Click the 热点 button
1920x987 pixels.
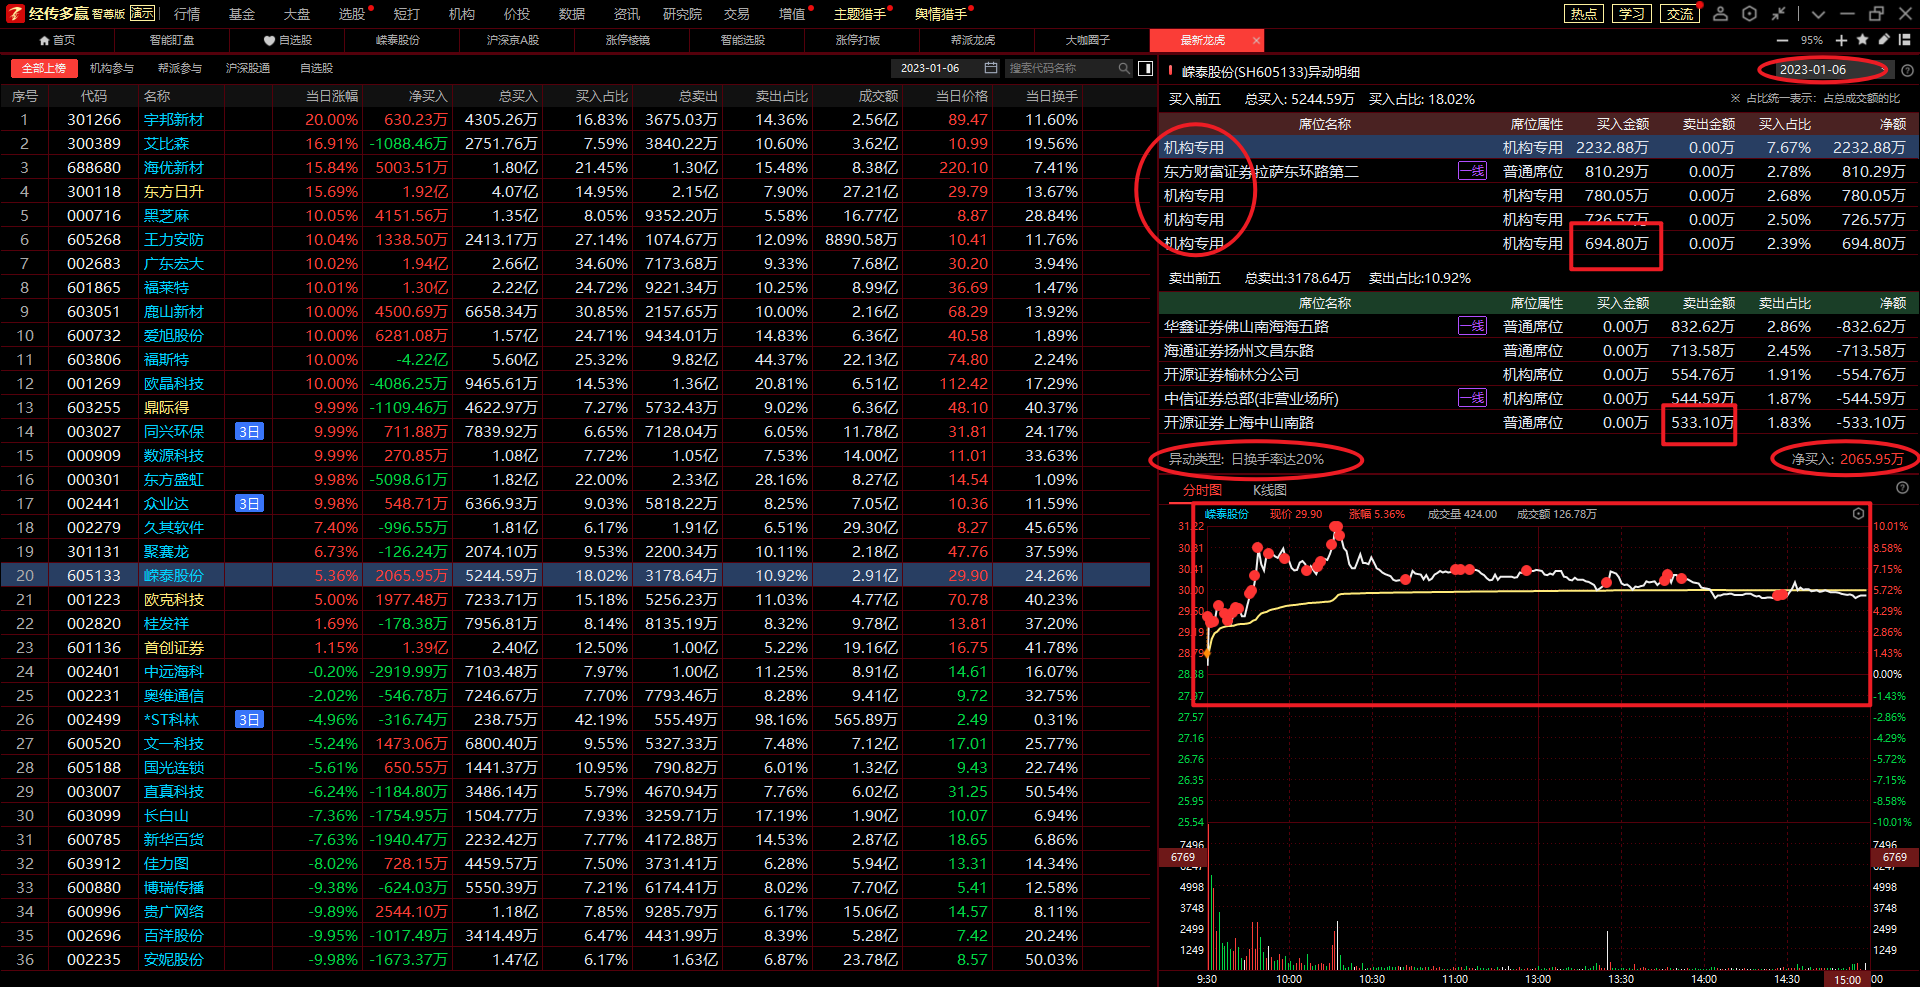pos(1583,14)
